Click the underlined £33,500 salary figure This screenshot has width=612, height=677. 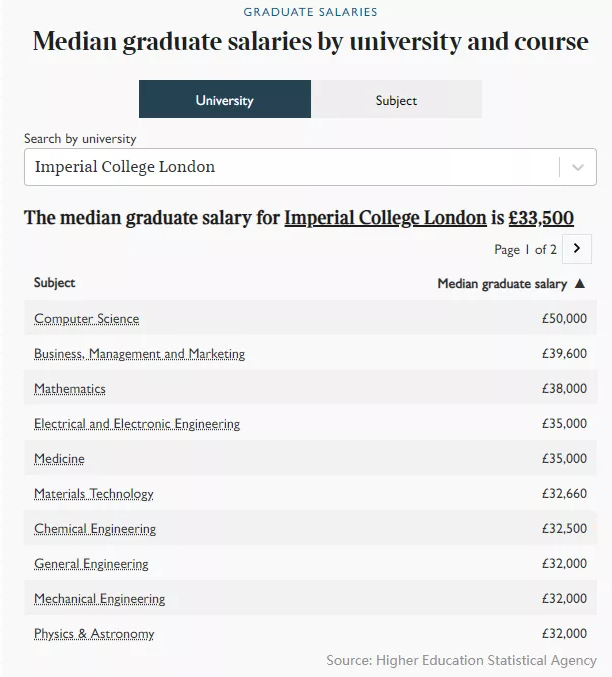pos(541,218)
